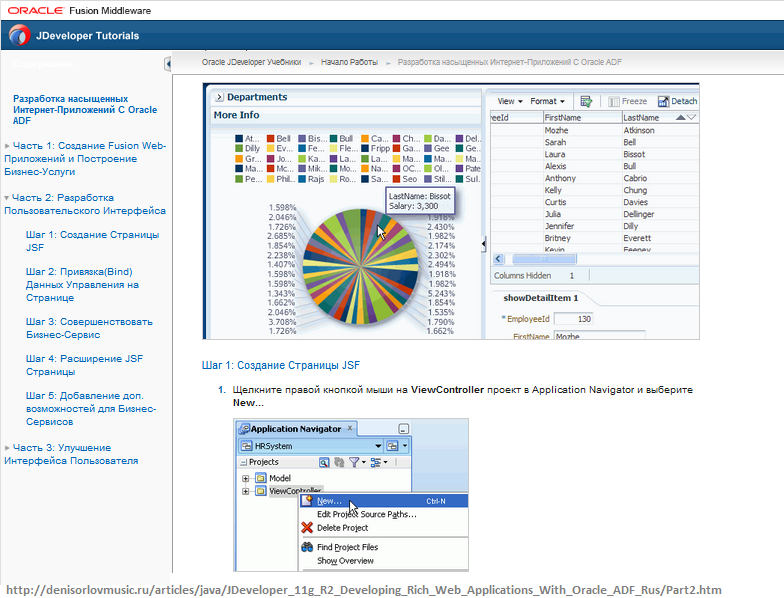Open the View menu in table toolbar
Image resolution: width=784 pixels, height=598 pixels.
click(x=510, y=101)
